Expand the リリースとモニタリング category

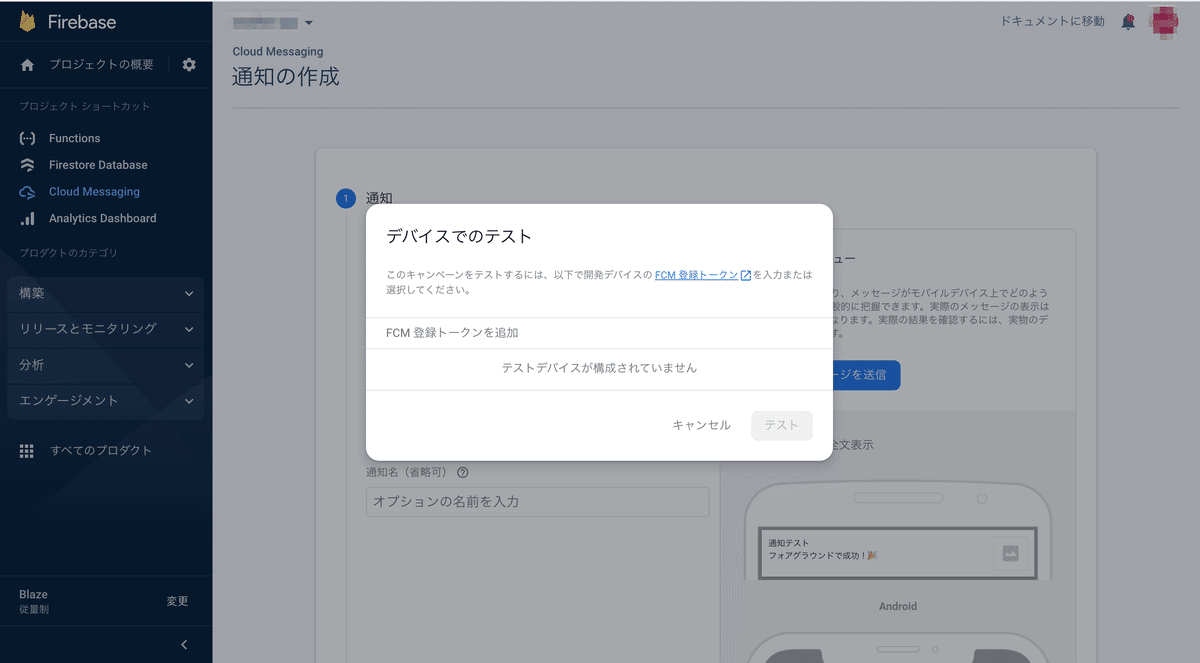(106, 329)
